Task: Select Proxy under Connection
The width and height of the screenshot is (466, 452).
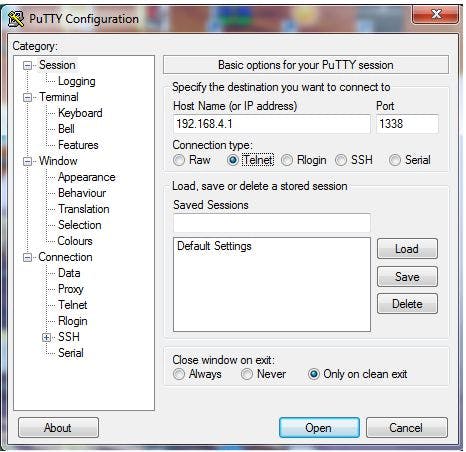Action: pos(70,289)
